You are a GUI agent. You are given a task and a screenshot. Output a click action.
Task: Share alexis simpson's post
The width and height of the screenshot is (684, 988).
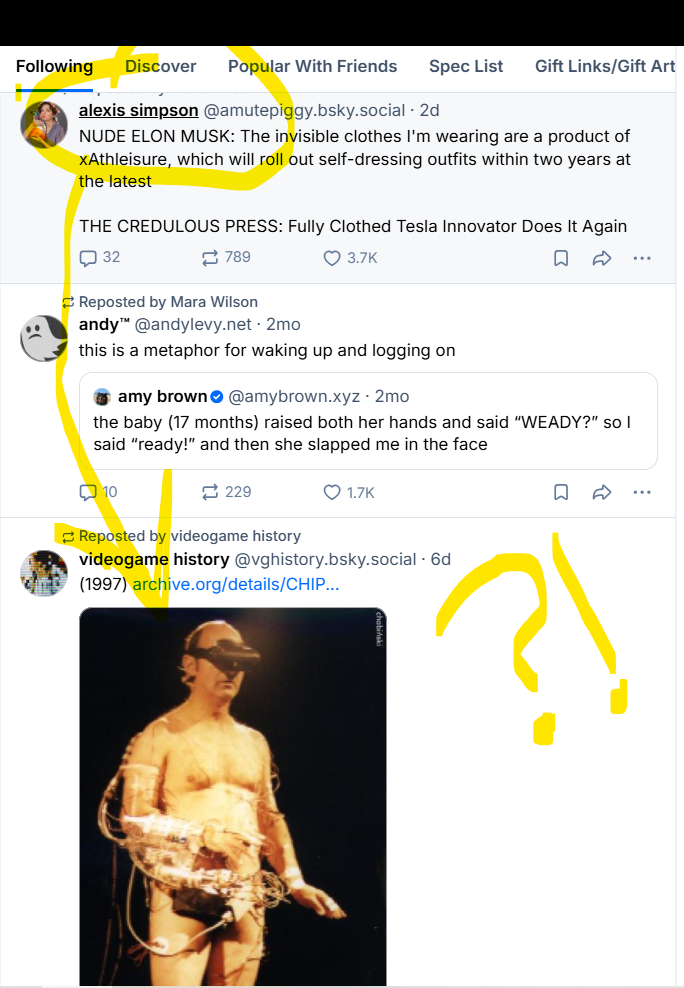tap(601, 258)
